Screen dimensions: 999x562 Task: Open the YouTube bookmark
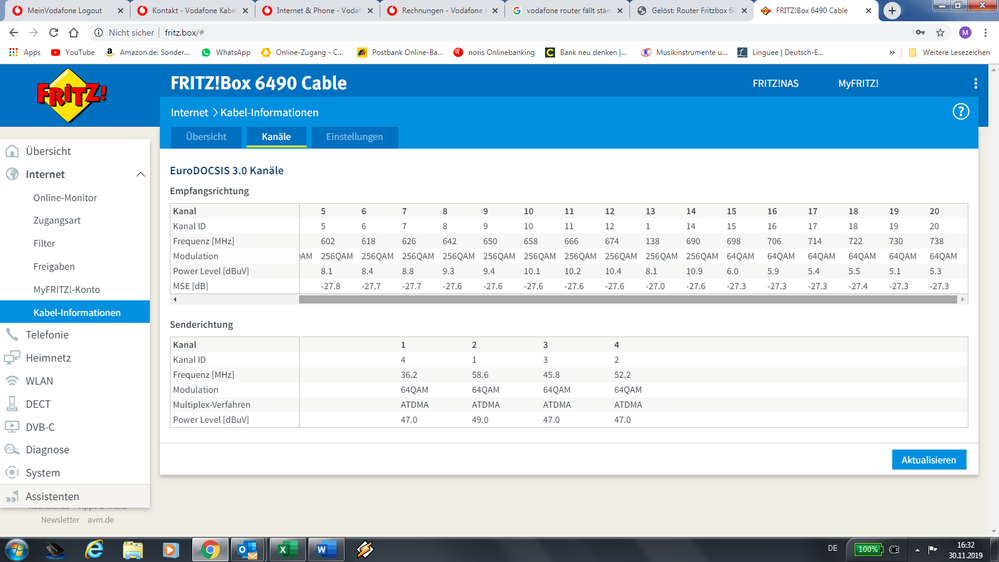point(73,52)
